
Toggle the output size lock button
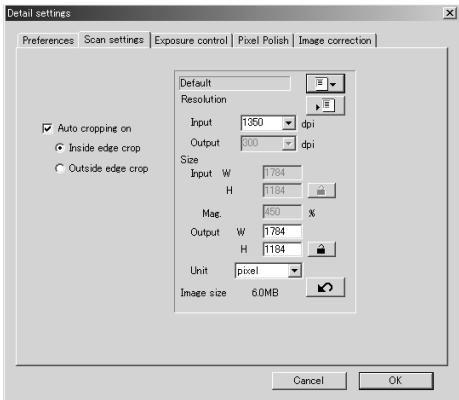[x=321, y=249]
